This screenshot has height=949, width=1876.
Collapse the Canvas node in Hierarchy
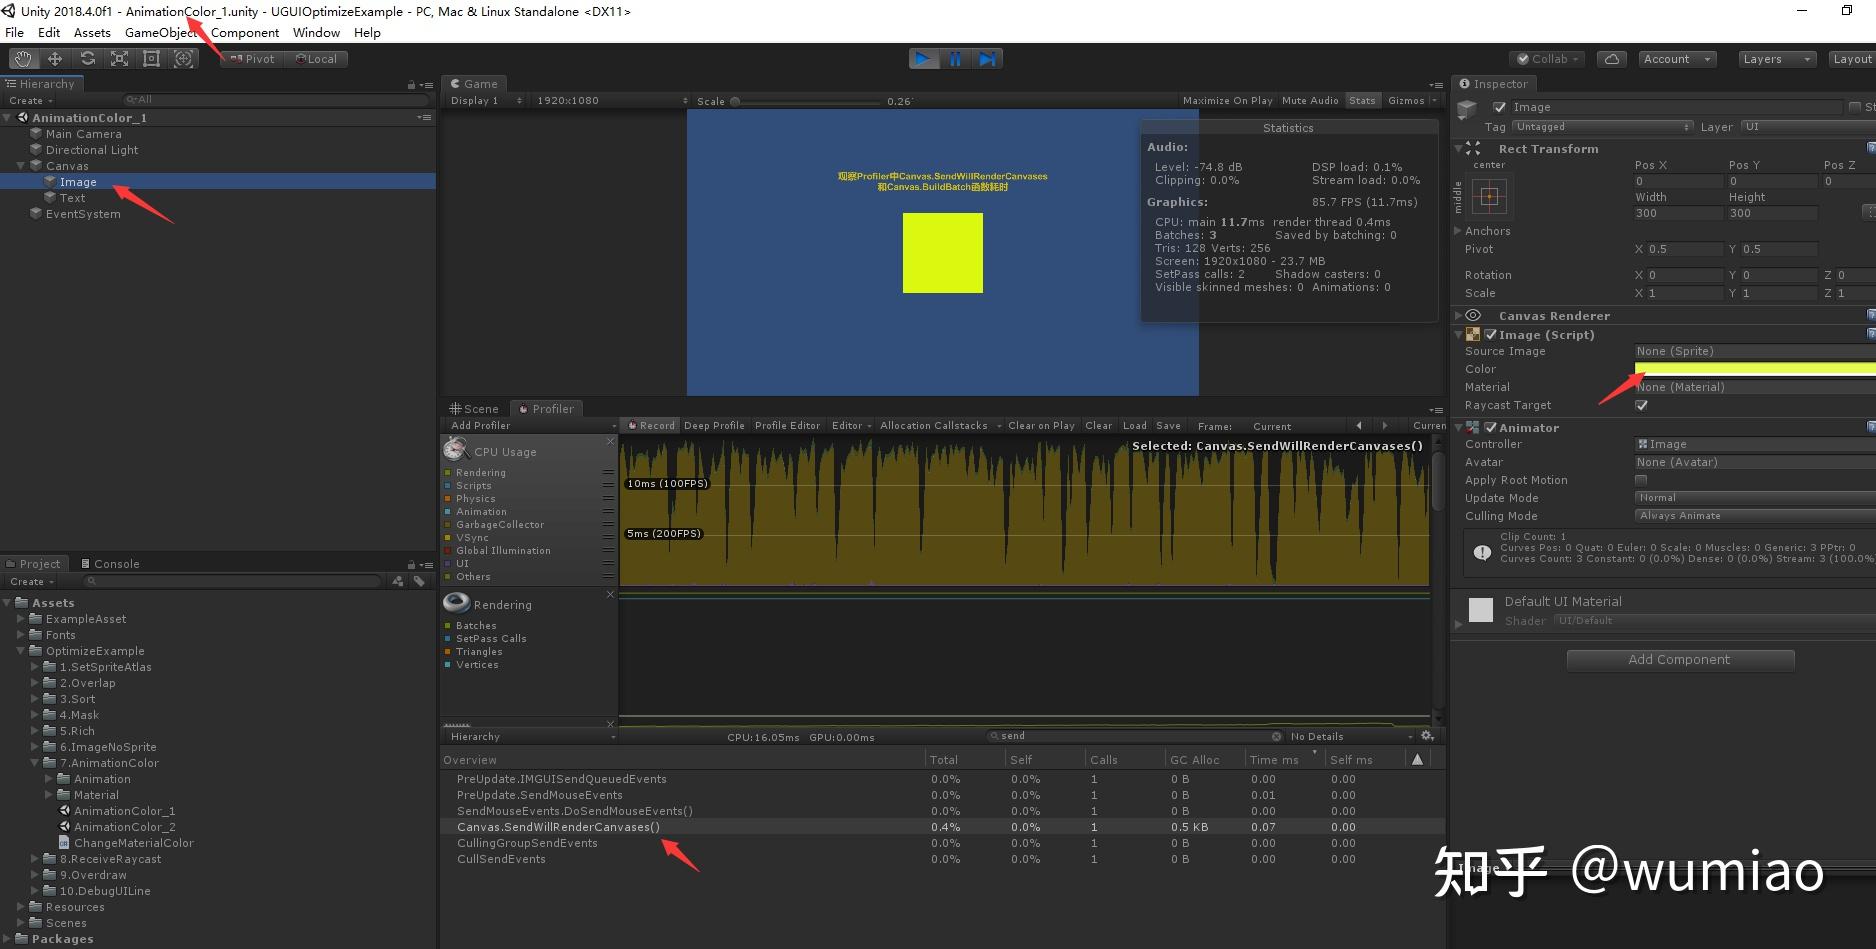[21, 166]
